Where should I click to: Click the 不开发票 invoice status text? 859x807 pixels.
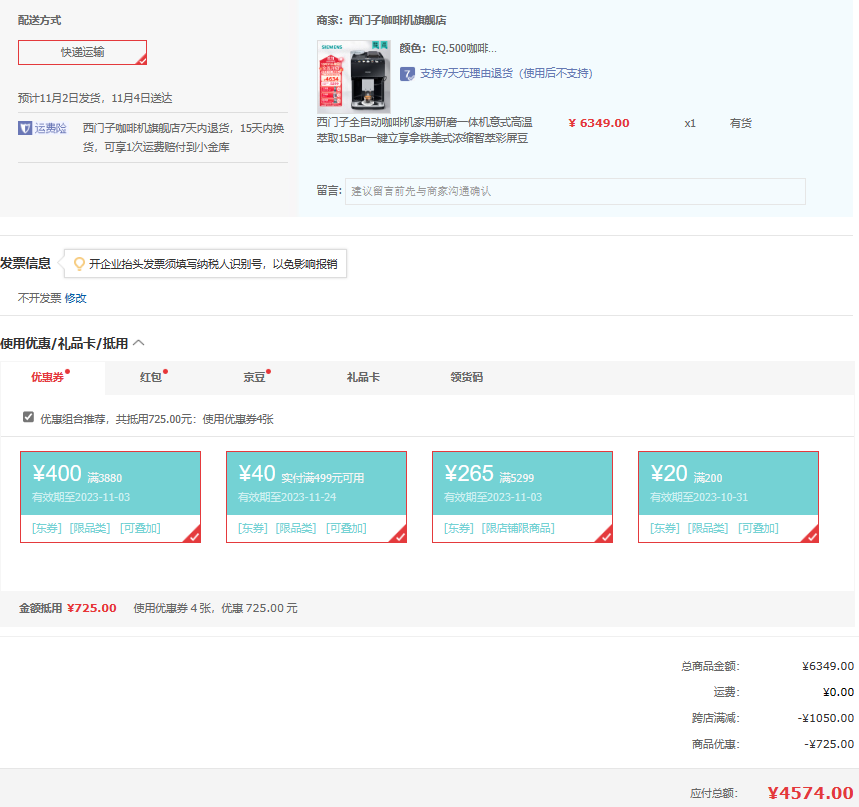point(39,298)
